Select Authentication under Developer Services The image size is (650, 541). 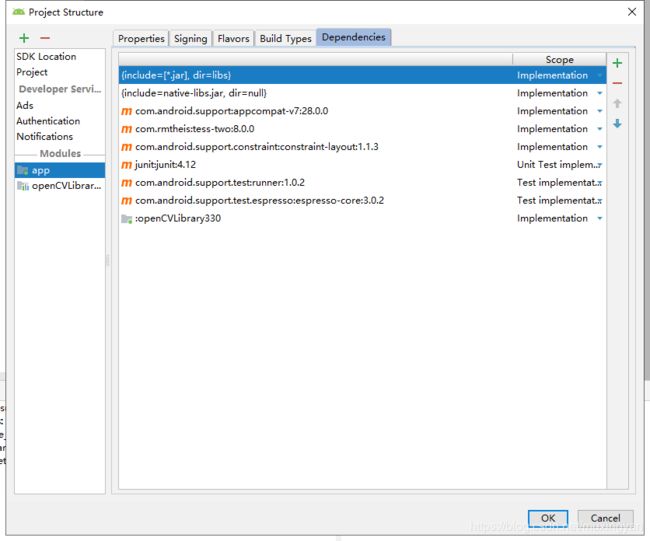click(x=60, y=121)
